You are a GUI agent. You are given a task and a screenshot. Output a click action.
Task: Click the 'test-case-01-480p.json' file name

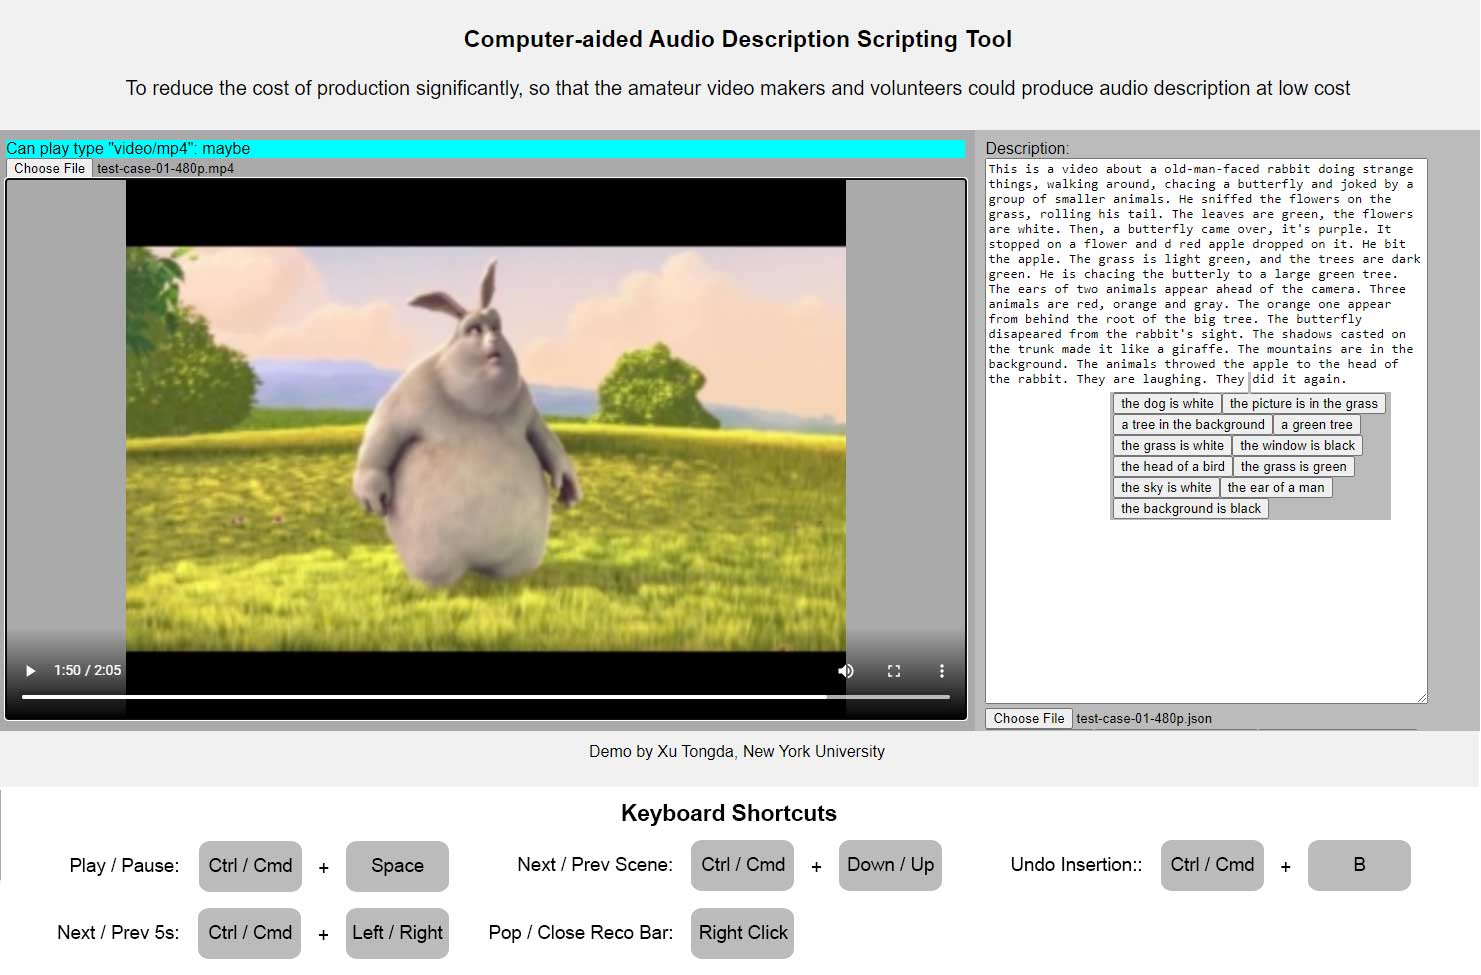1144,719
